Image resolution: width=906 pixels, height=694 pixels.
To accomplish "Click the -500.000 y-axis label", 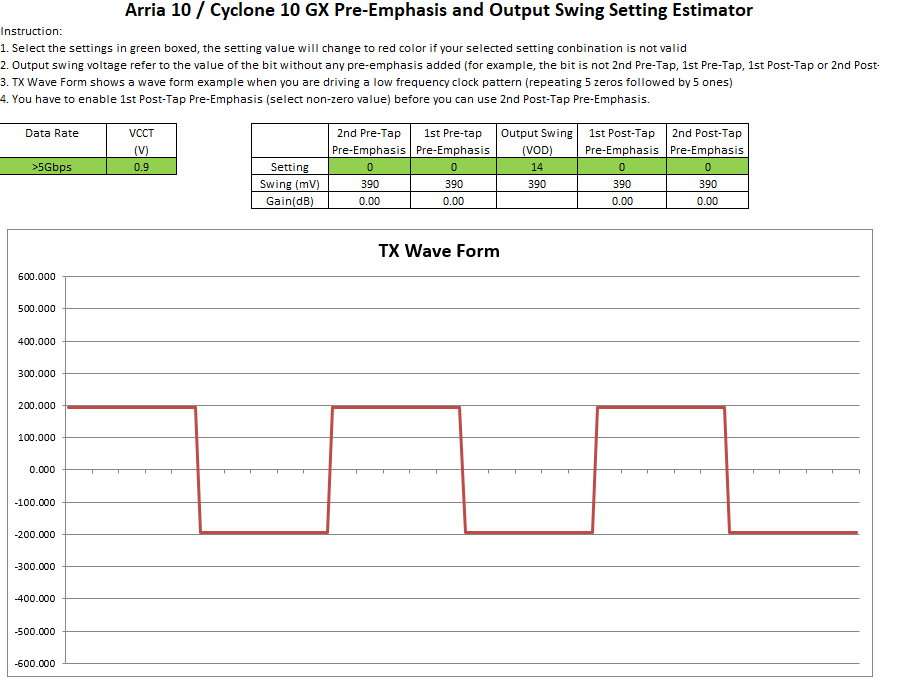I will 35,631.
